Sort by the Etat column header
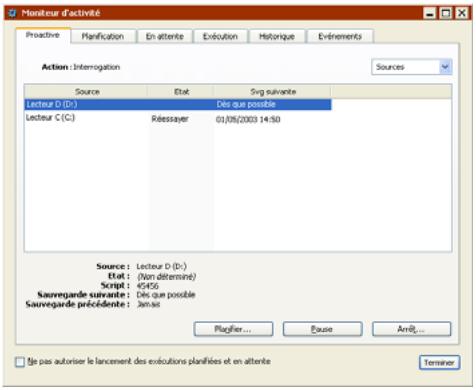The image size is (476, 390). 181,92
